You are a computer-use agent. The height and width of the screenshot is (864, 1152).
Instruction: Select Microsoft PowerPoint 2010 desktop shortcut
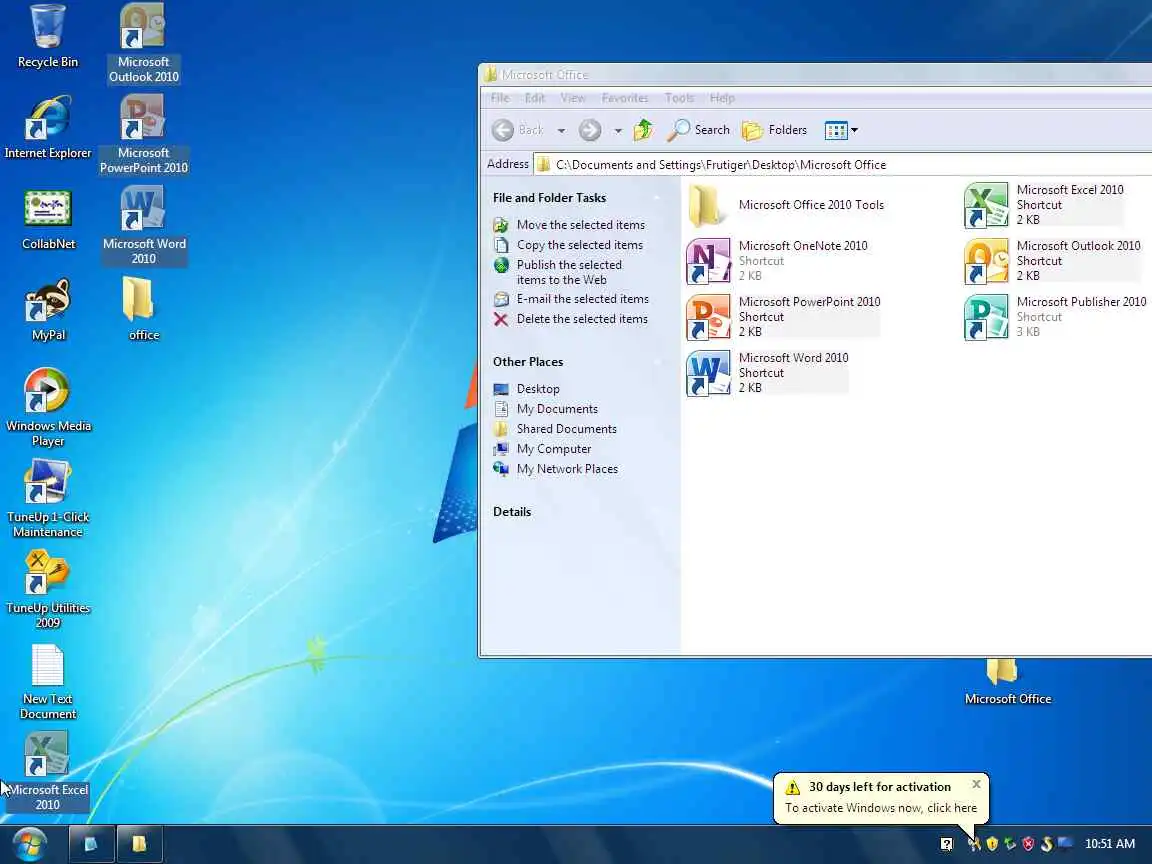(143, 134)
